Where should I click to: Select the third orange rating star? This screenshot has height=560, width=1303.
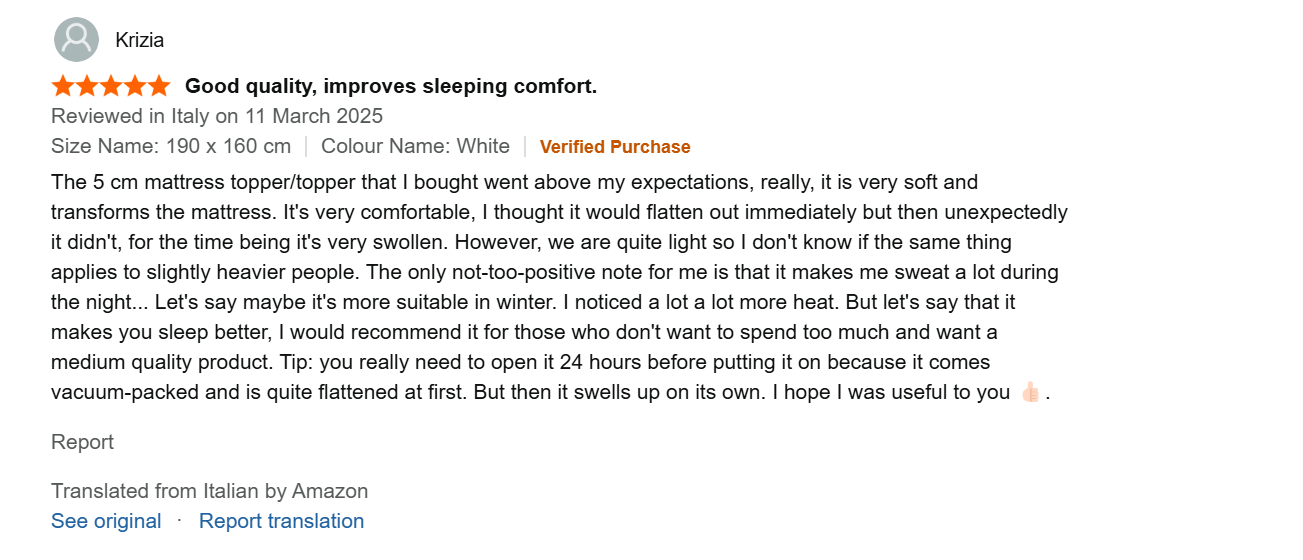[111, 86]
